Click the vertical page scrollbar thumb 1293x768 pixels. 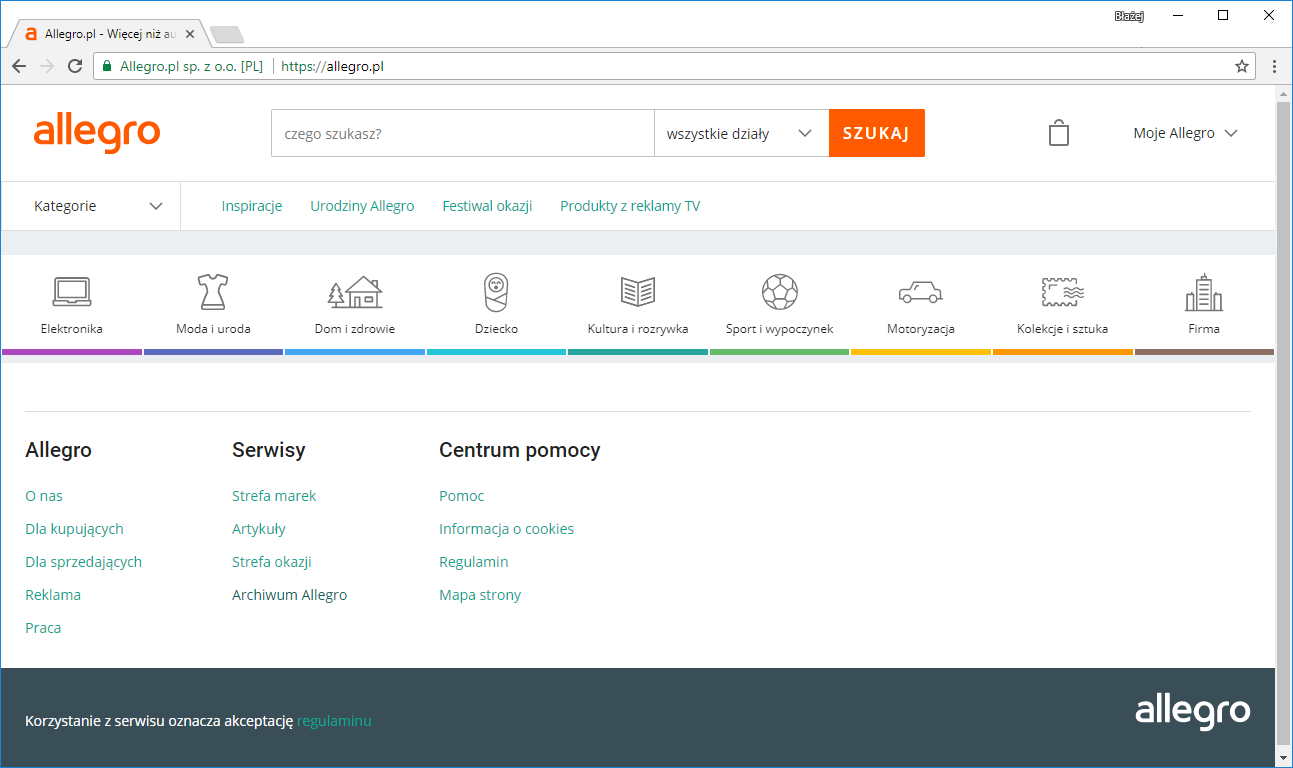[x=1284, y=423]
